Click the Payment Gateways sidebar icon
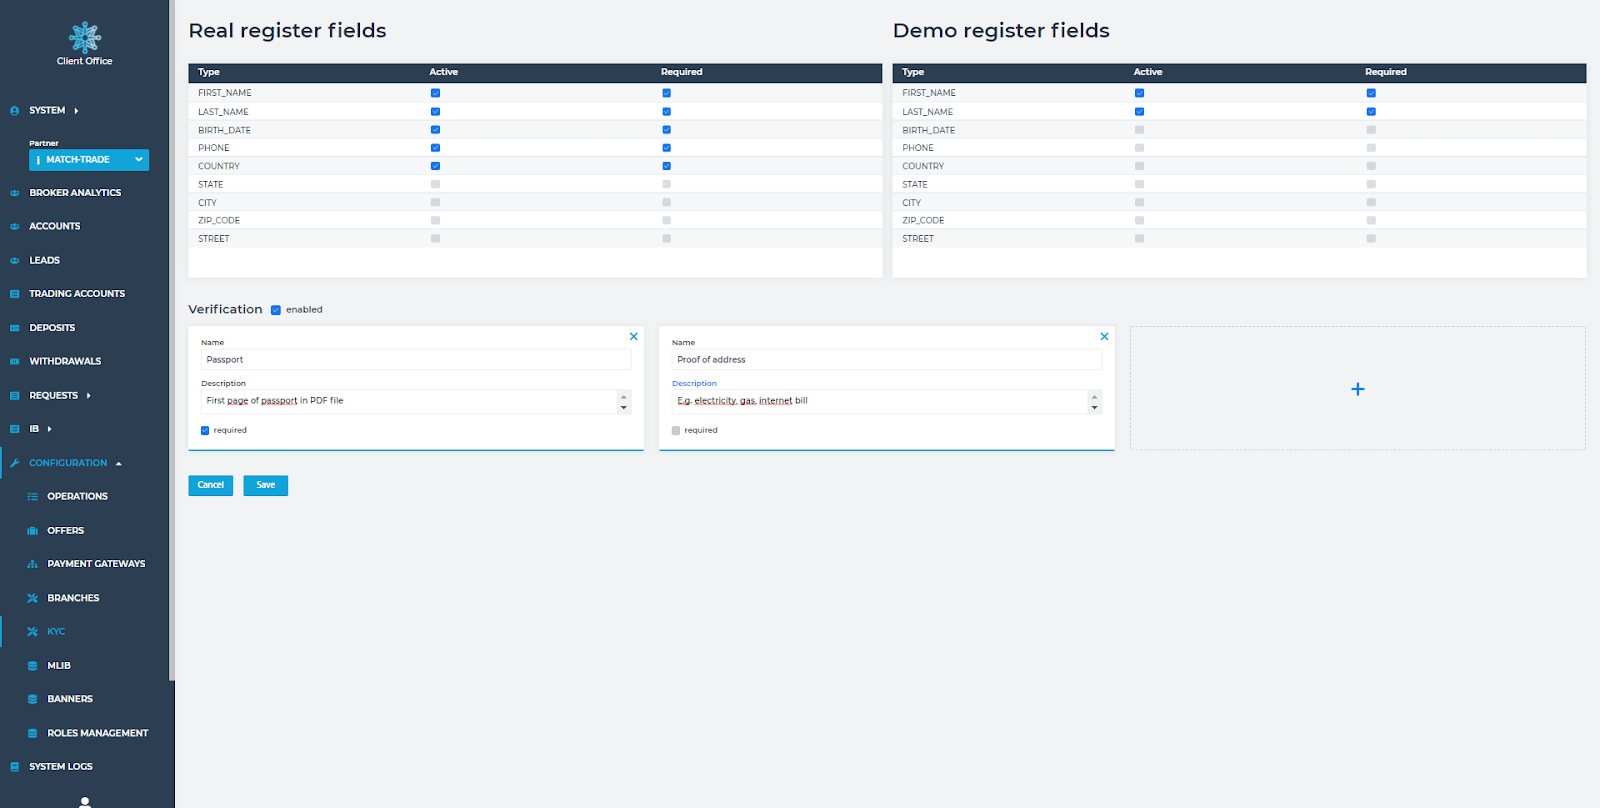The image size is (1600, 808). pos(33,564)
